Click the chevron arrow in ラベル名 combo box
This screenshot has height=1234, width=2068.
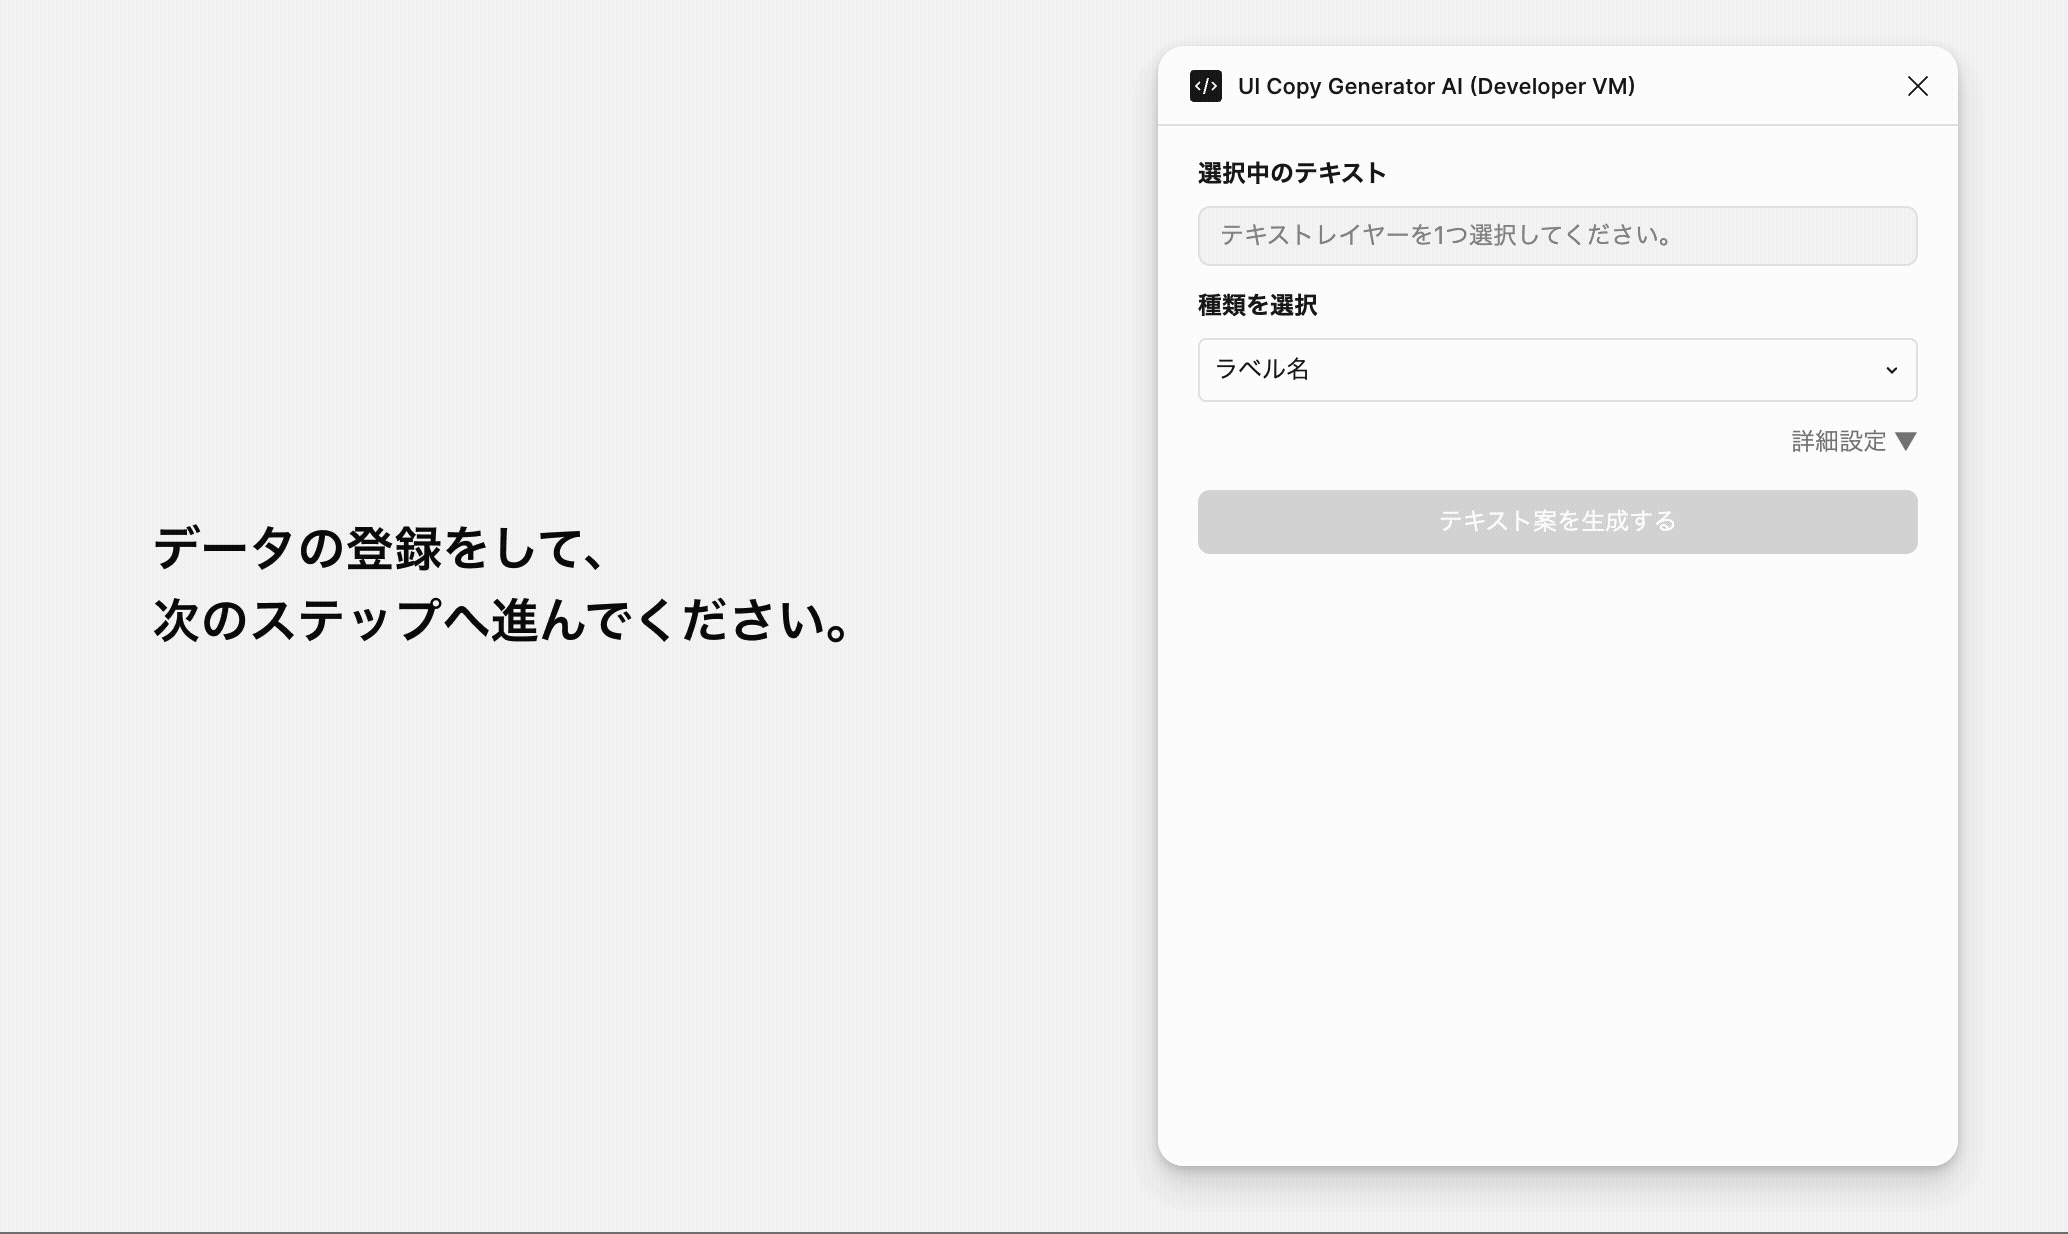1891,370
